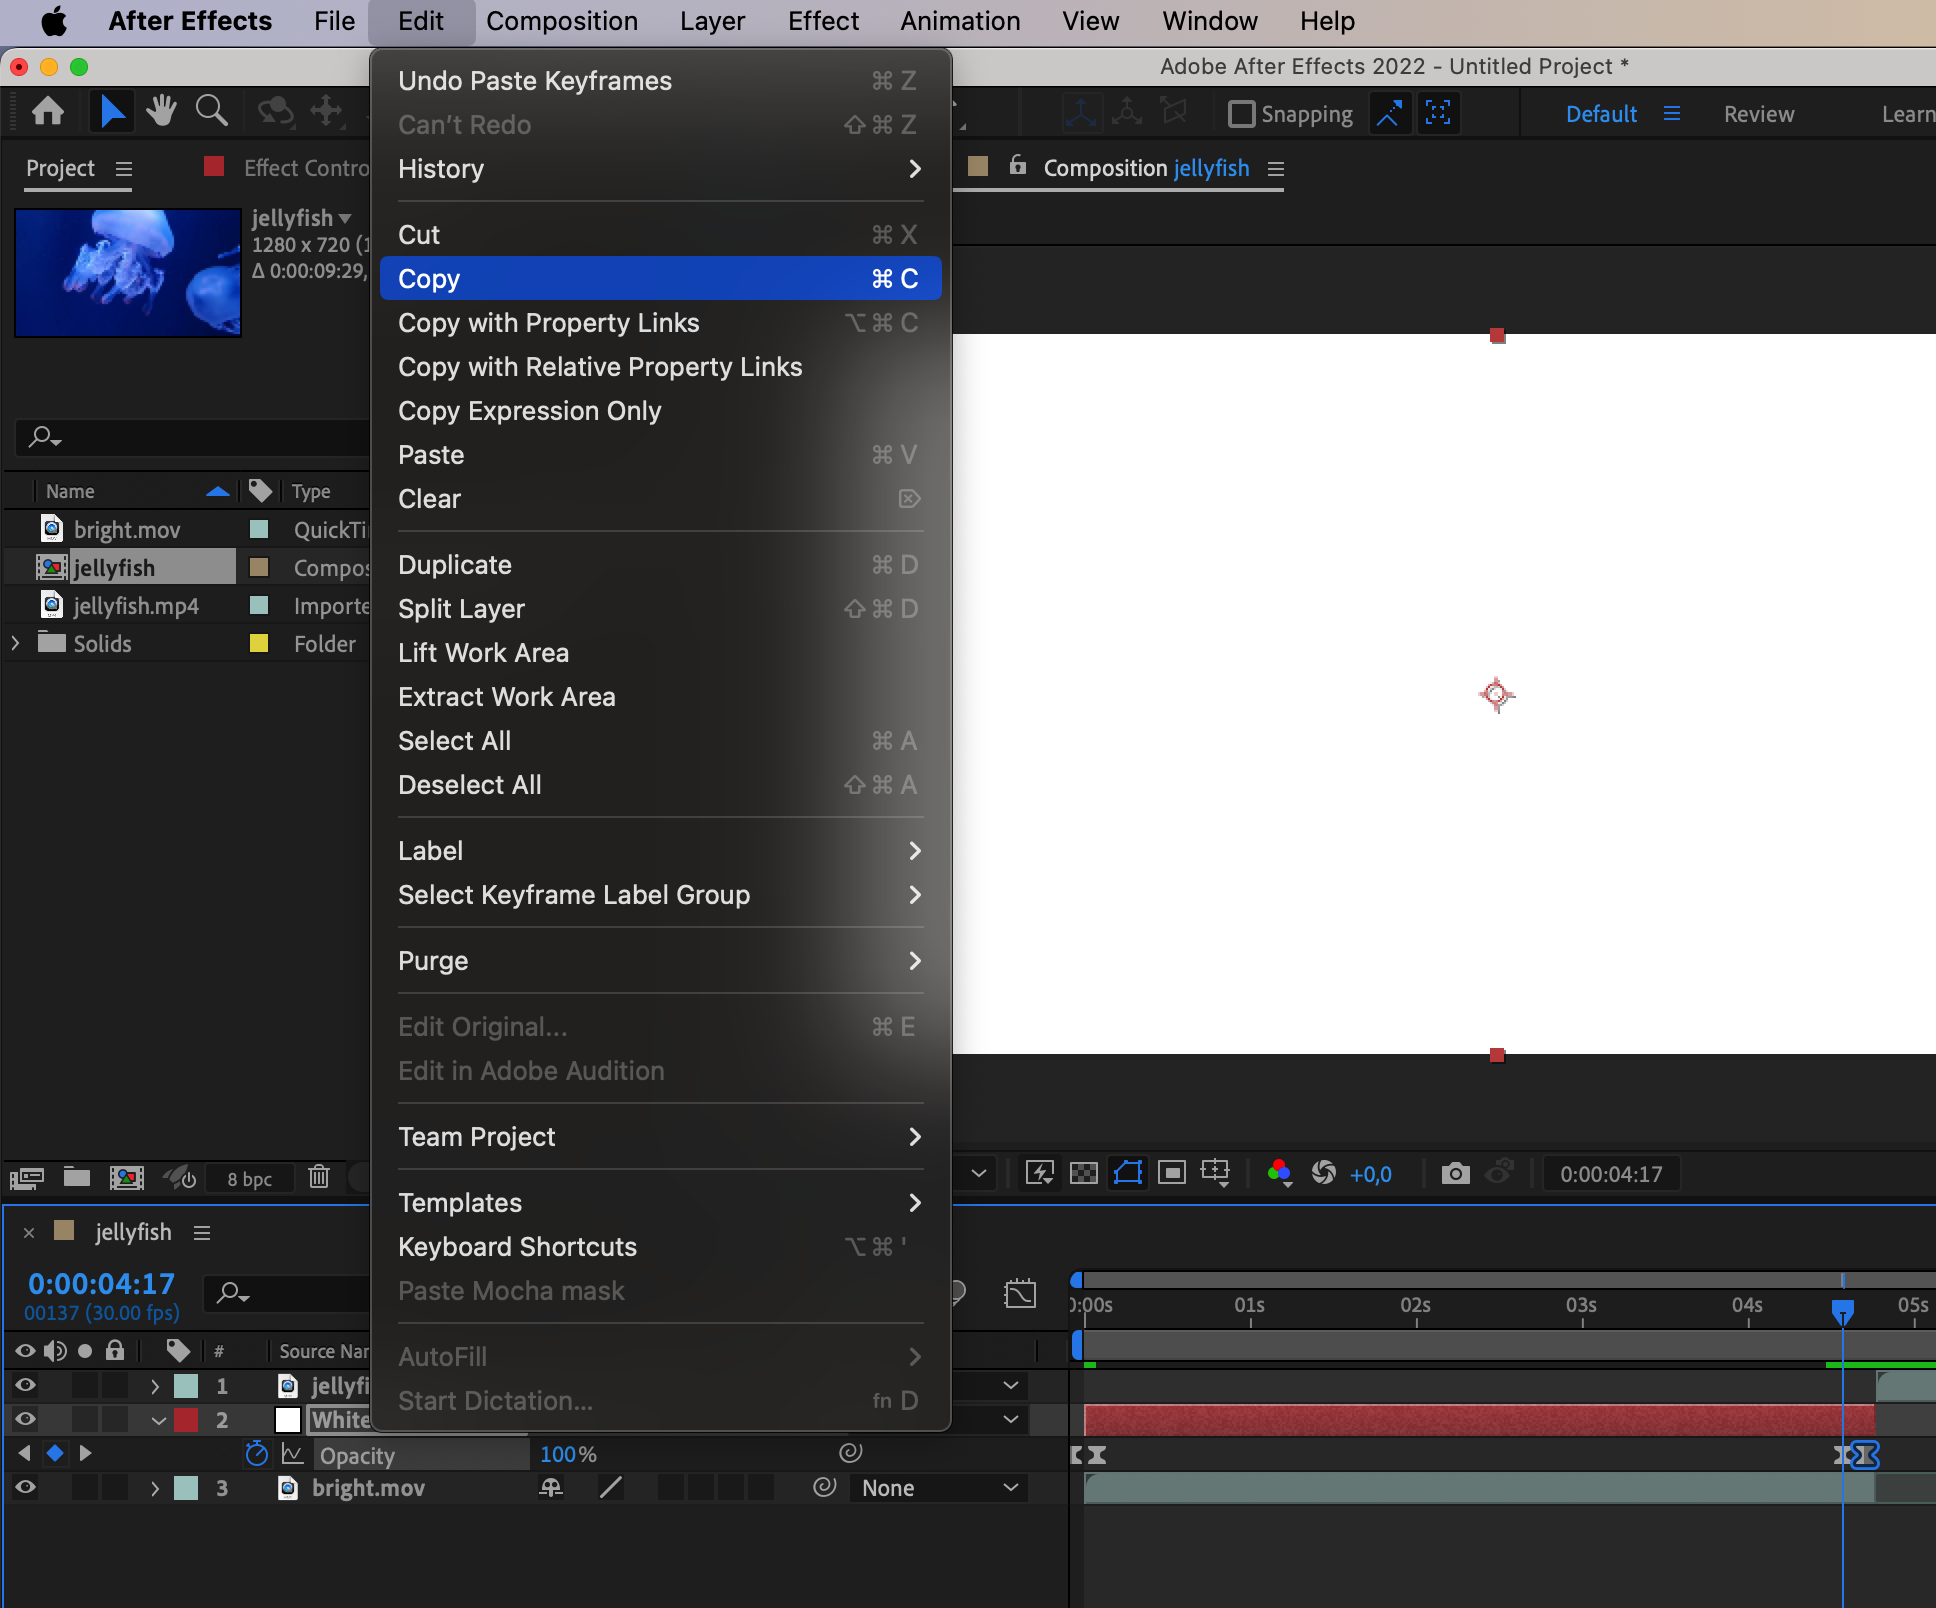Viewport: 1936px width, 1608px height.
Task: Click the Home icon in toolbar
Action: [48, 111]
